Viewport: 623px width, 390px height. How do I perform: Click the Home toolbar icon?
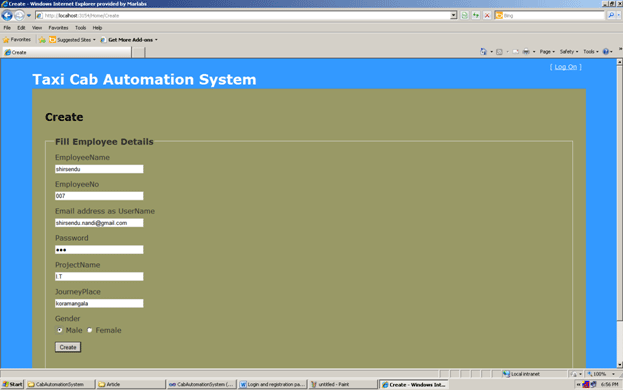pos(483,52)
